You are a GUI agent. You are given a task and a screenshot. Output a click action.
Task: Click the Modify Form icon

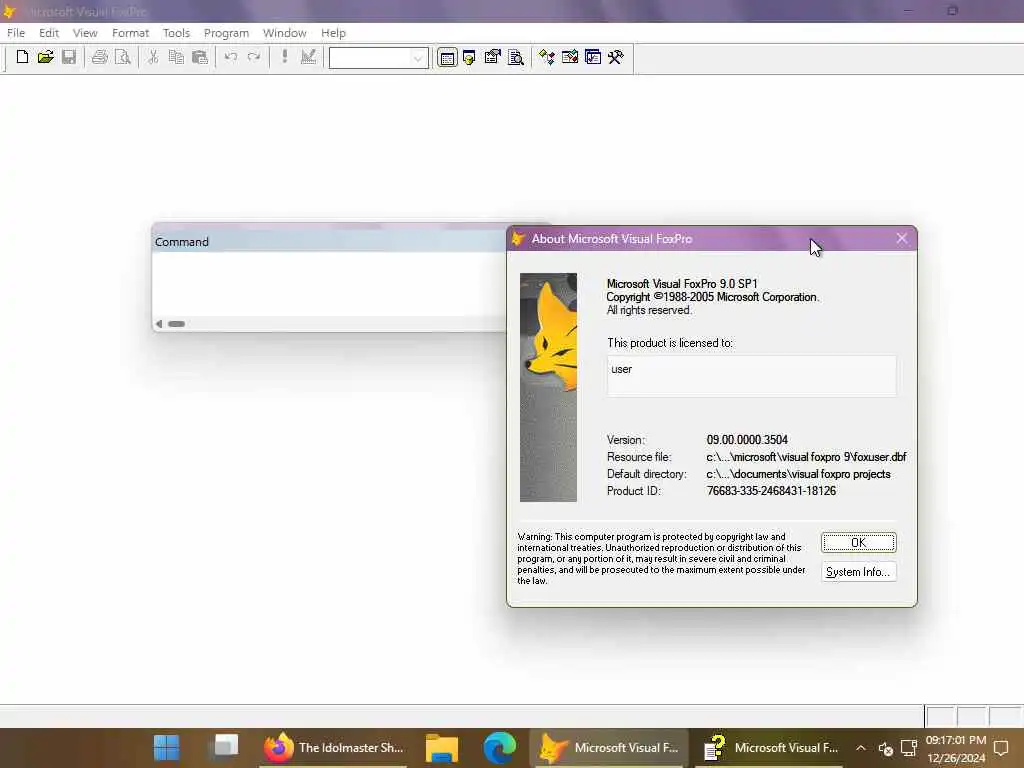tap(308, 57)
